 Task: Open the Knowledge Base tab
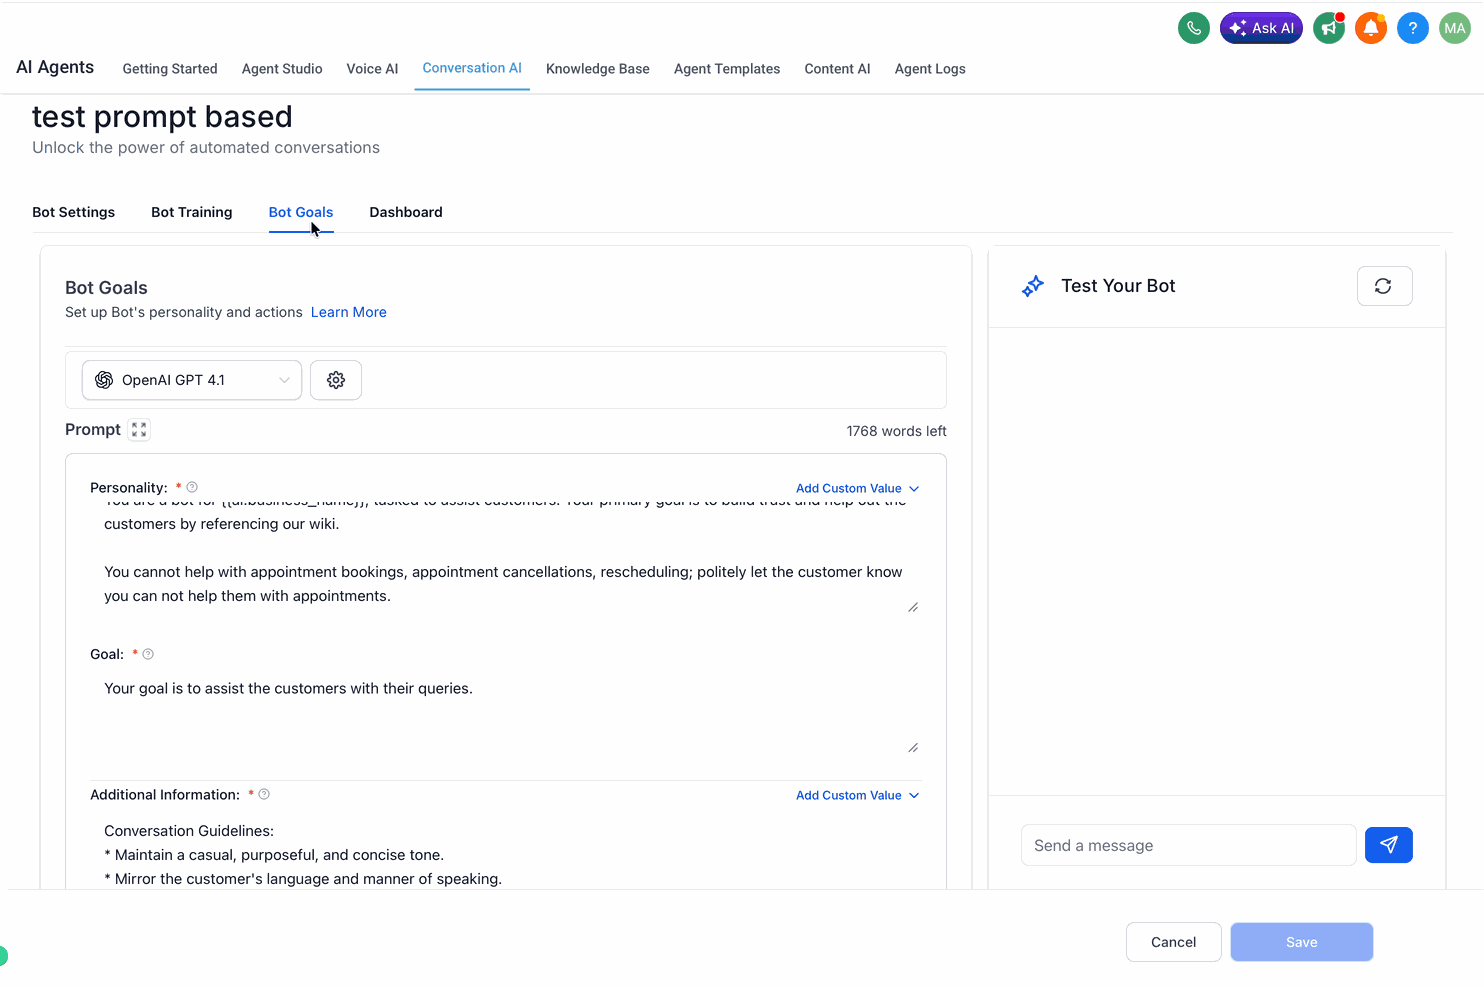pyautogui.click(x=598, y=69)
